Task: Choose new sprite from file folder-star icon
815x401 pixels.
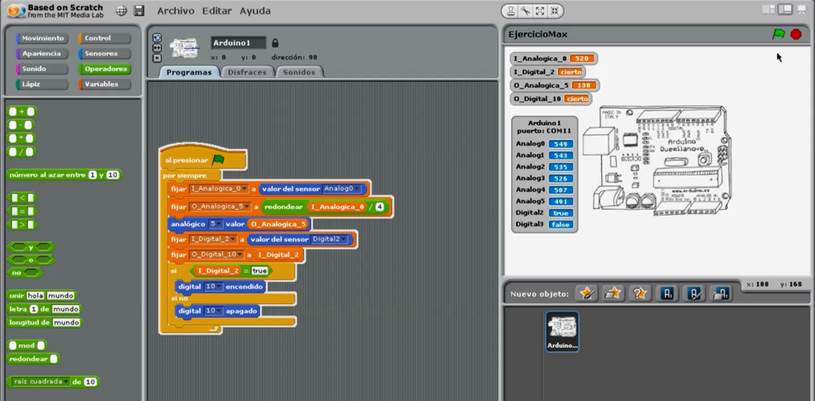Action: coord(613,294)
